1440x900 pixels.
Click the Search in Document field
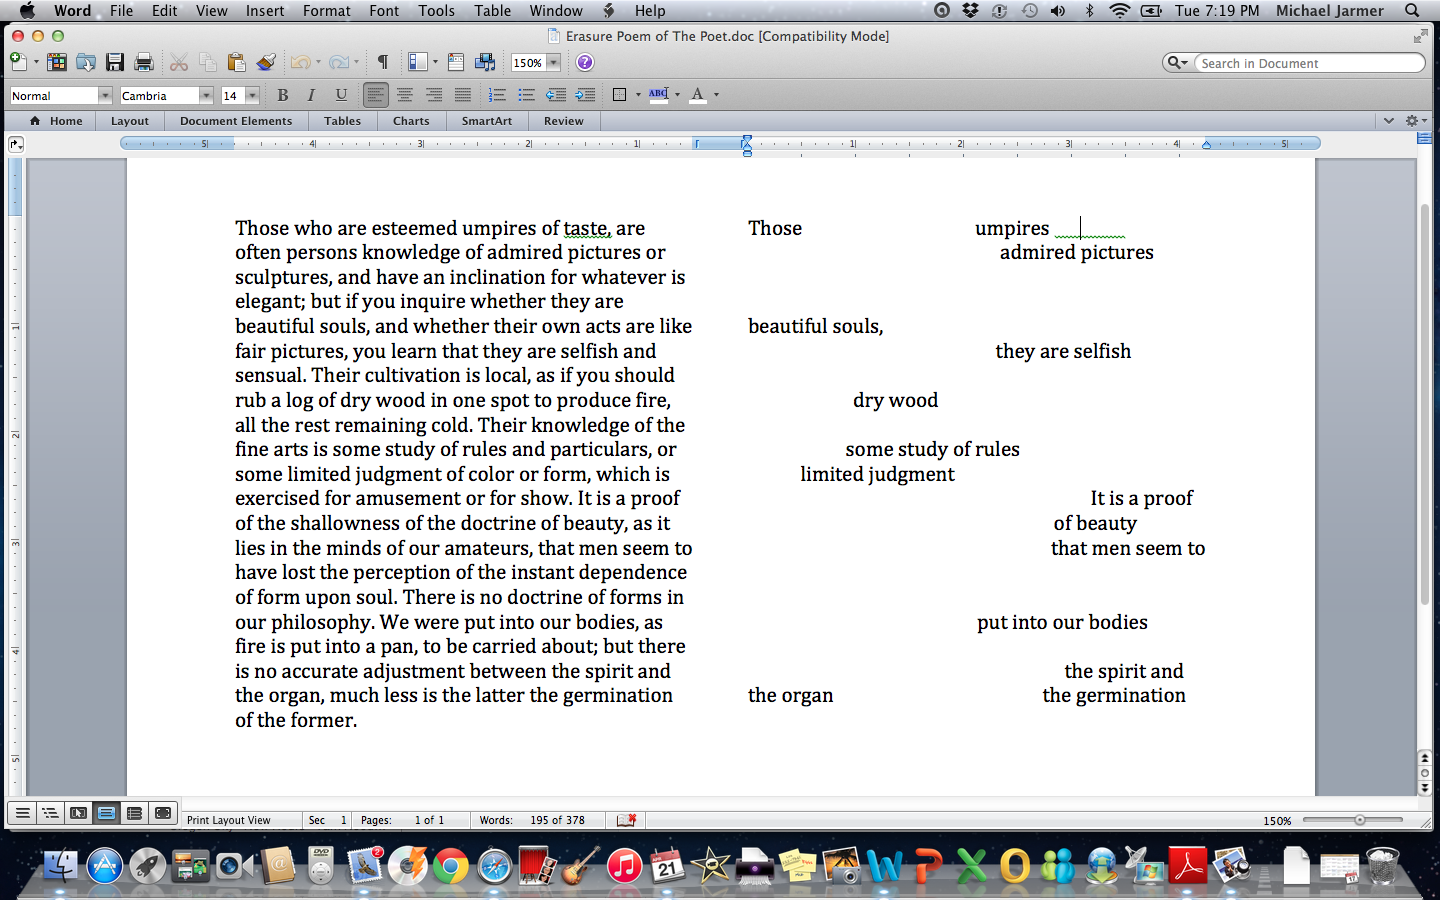(x=1308, y=63)
